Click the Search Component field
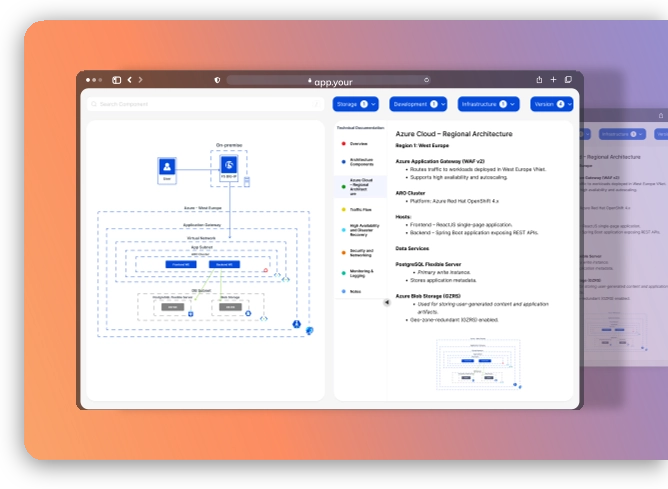The width and height of the screenshot is (668, 489). 205,104
